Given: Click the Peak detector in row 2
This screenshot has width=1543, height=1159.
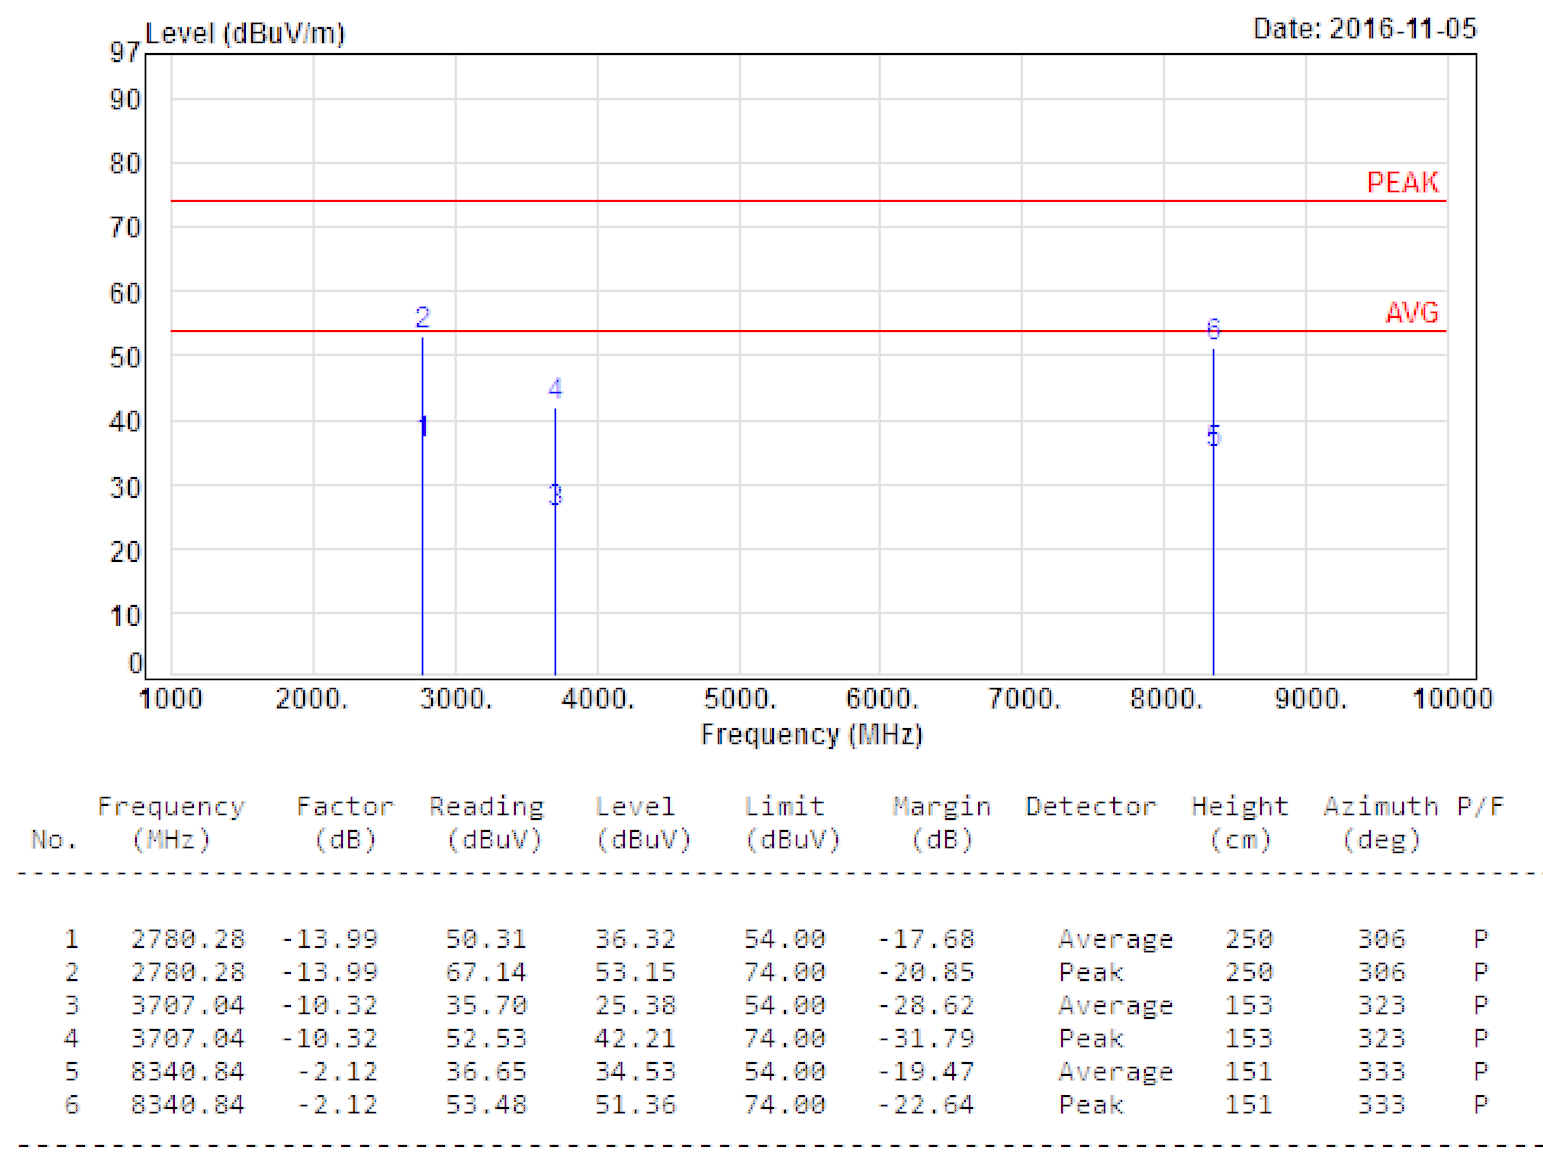Looking at the screenshot, I should pos(1091,972).
